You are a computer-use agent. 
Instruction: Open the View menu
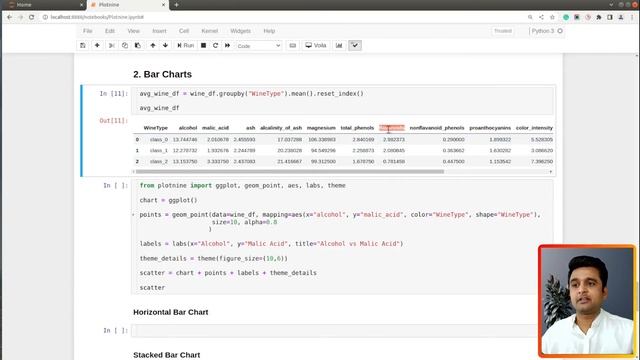tap(133, 31)
